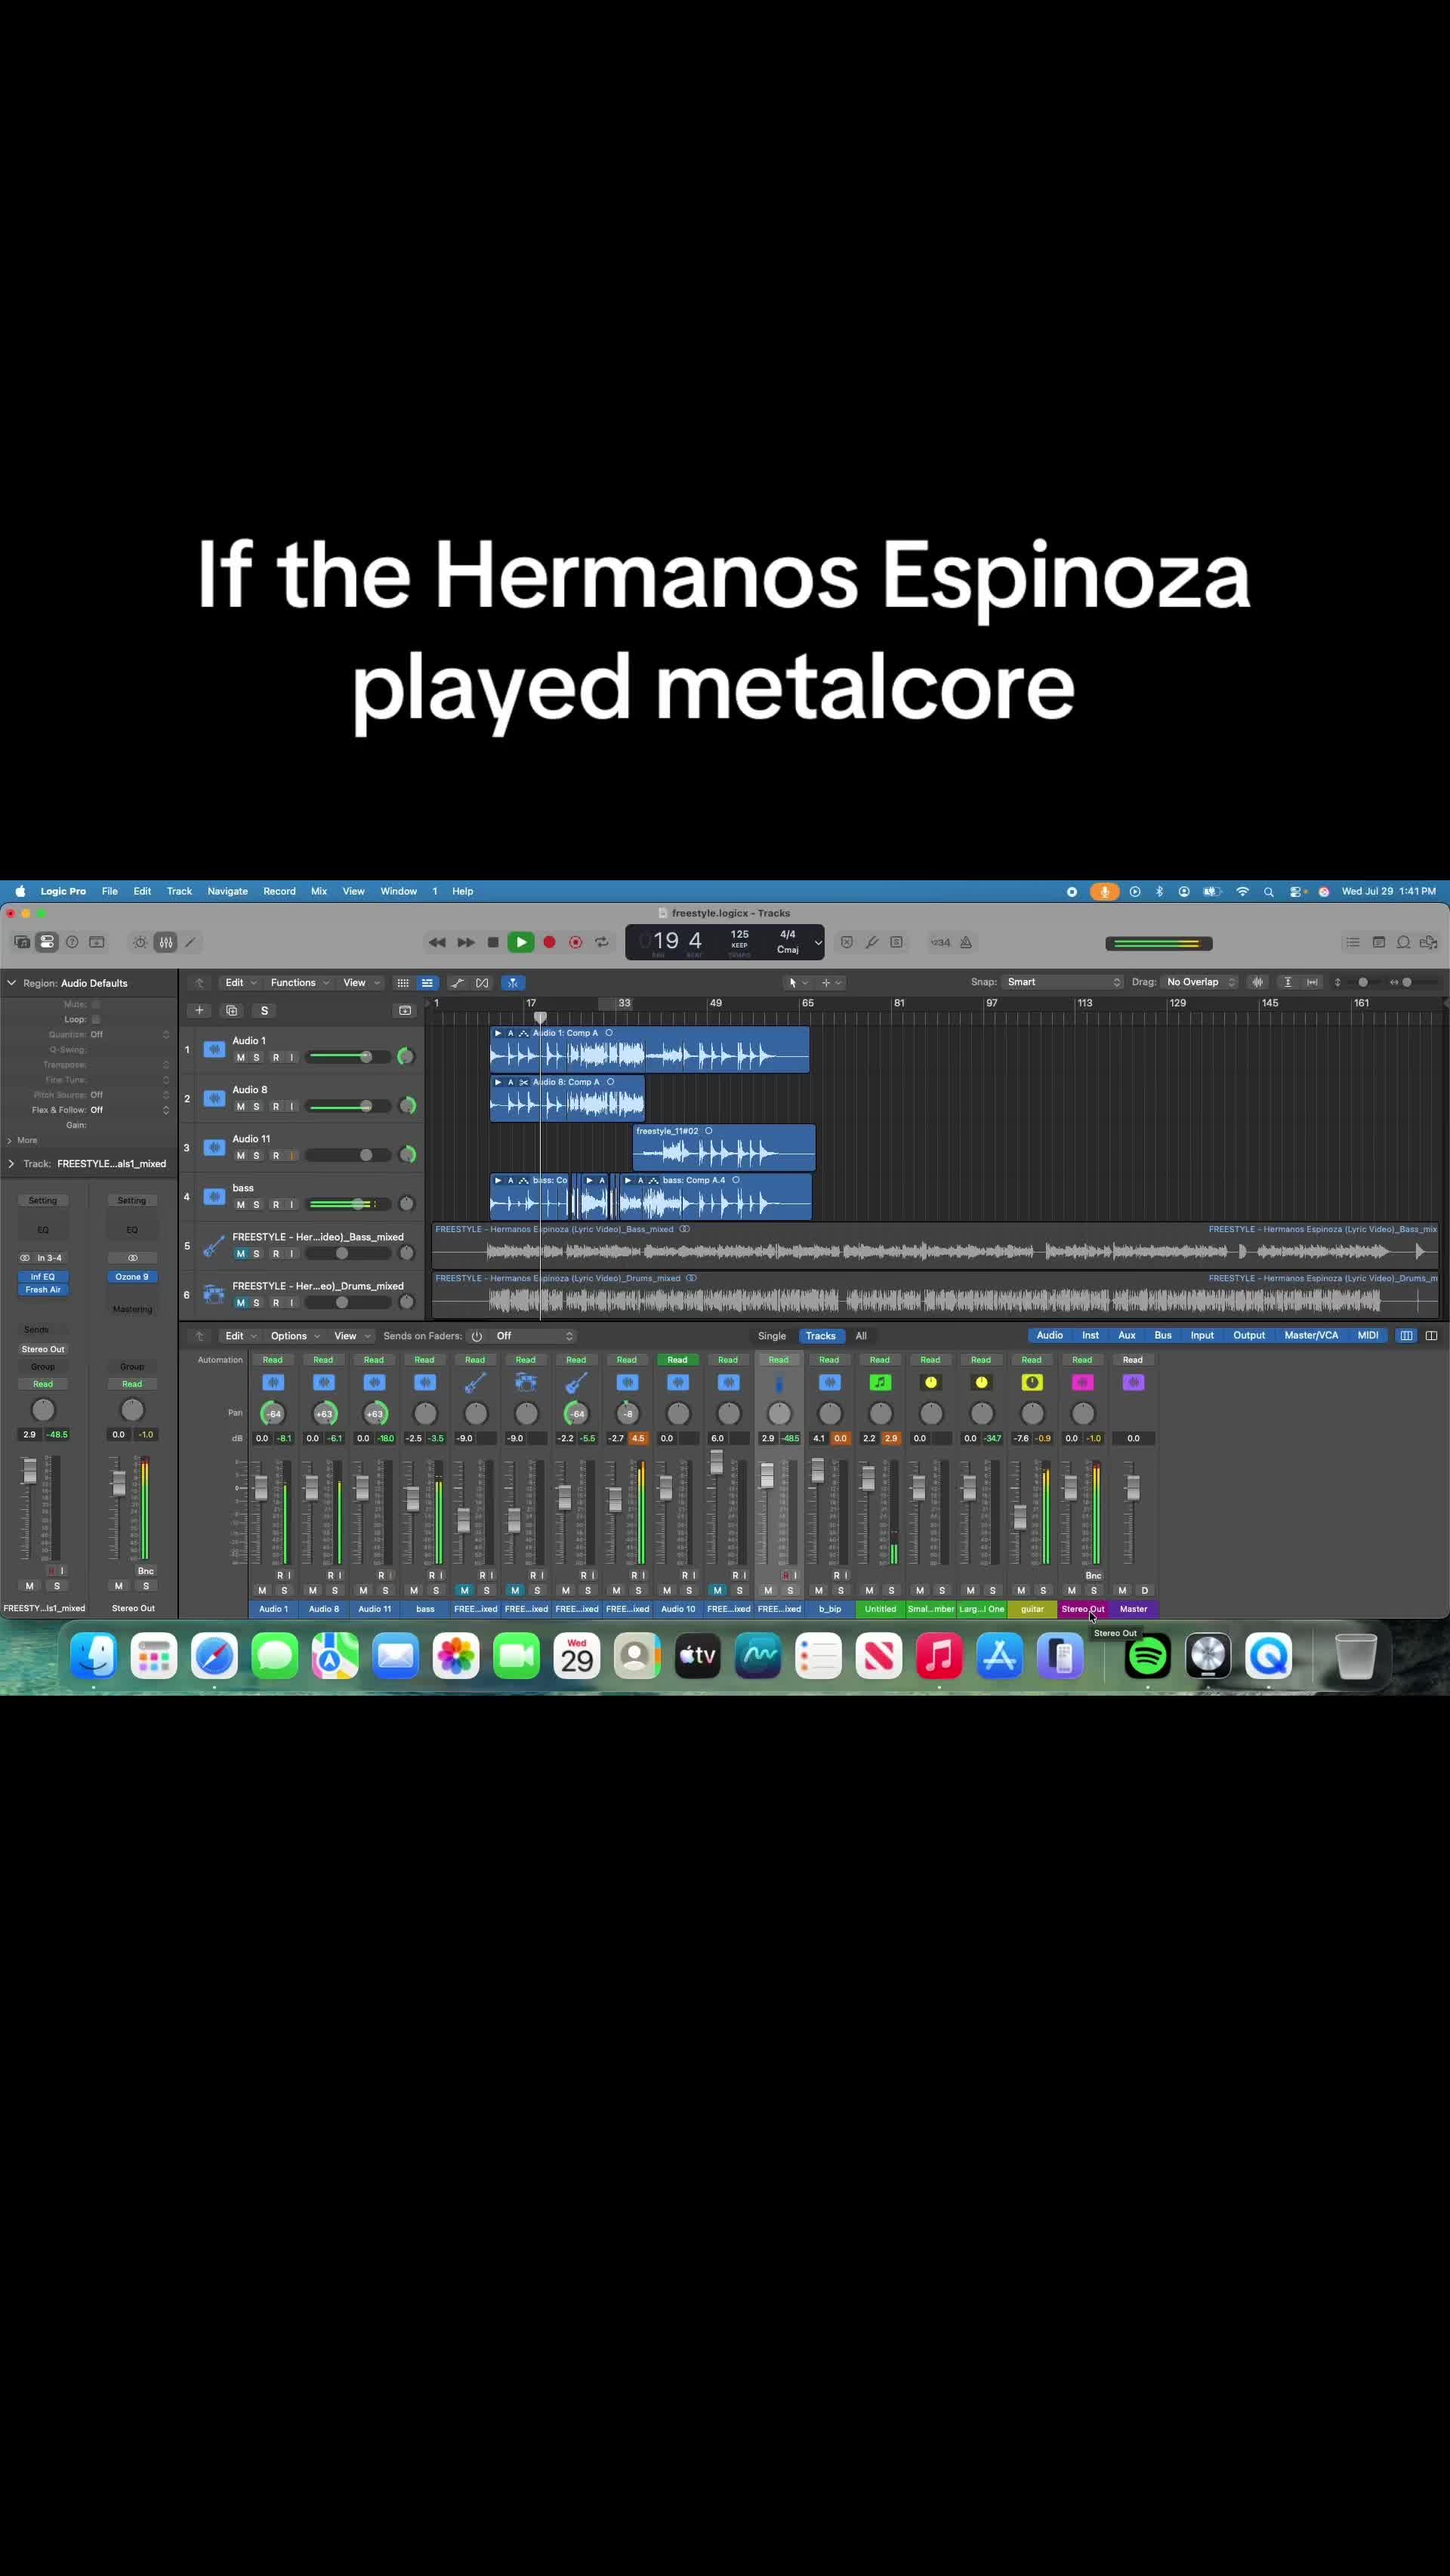Image resolution: width=1450 pixels, height=2576 pixels.
Task: Open the Fresh Air plugin slot
Action: point(43,1290)
